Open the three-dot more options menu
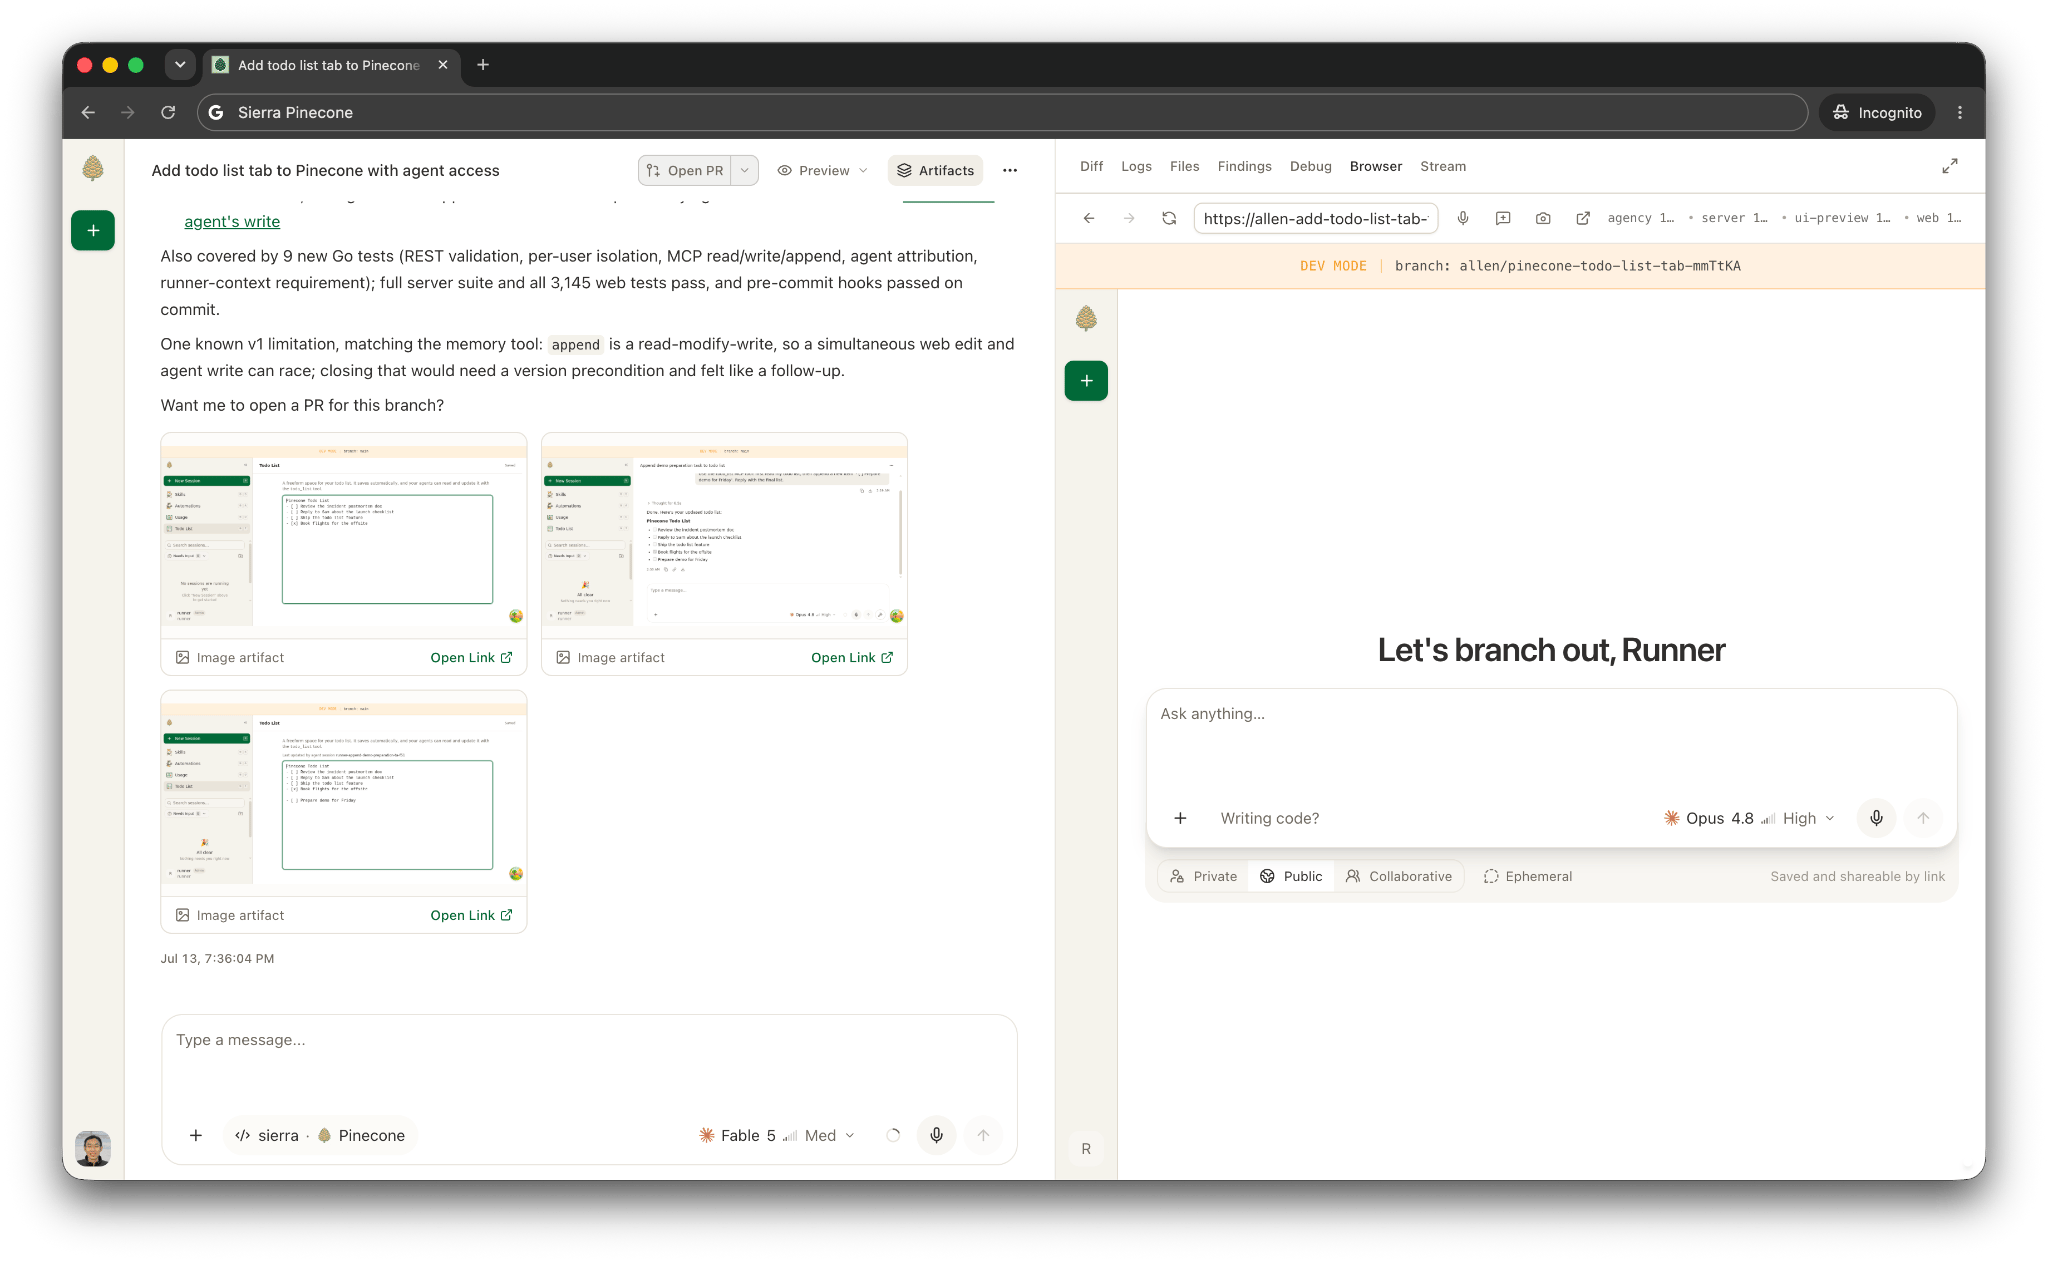 tap(1010, 170)
